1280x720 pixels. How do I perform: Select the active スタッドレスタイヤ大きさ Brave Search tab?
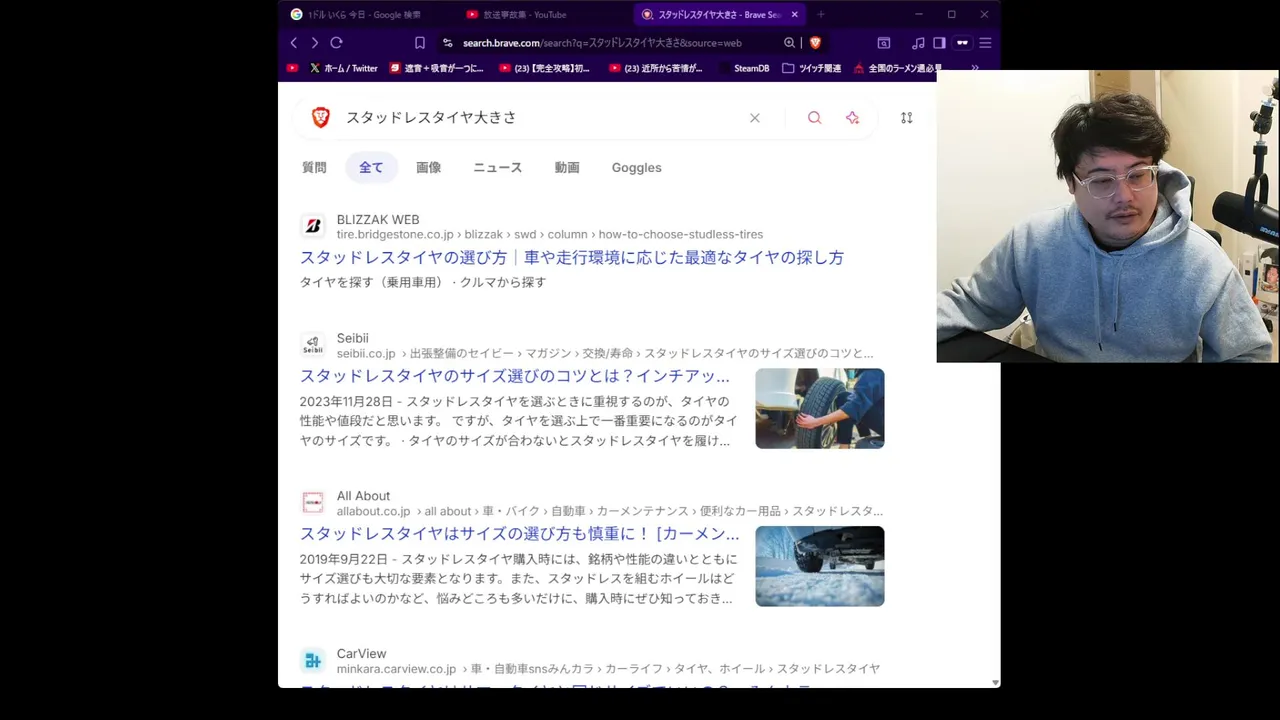[719, 14]
